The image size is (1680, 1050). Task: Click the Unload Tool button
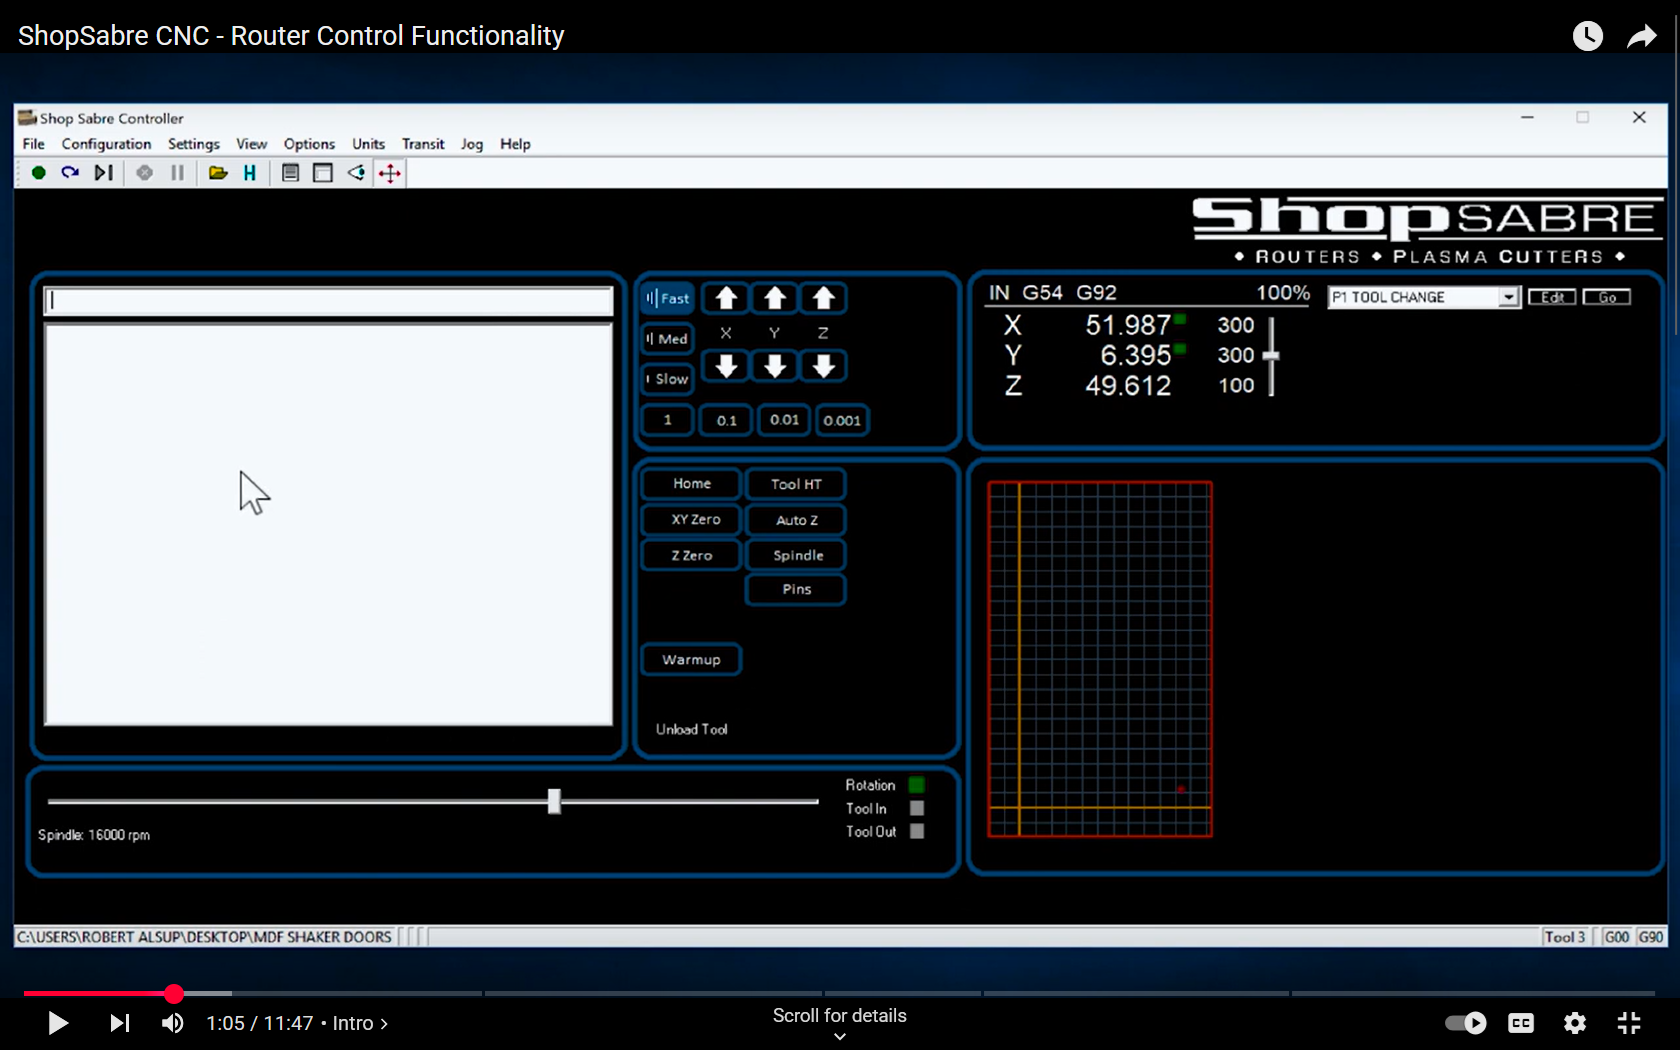[x=691, y=730]
